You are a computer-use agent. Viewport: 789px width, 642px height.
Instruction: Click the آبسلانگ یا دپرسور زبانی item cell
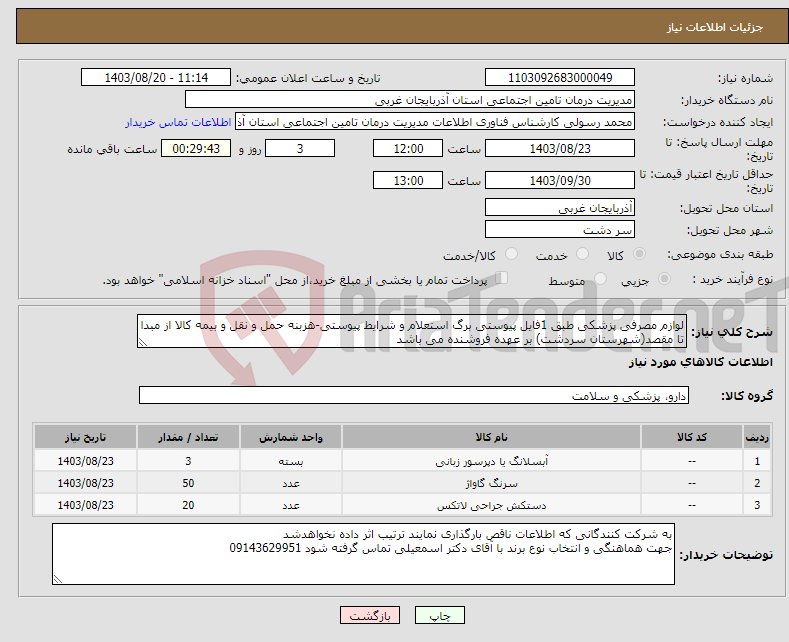click(x=491, y=461)
